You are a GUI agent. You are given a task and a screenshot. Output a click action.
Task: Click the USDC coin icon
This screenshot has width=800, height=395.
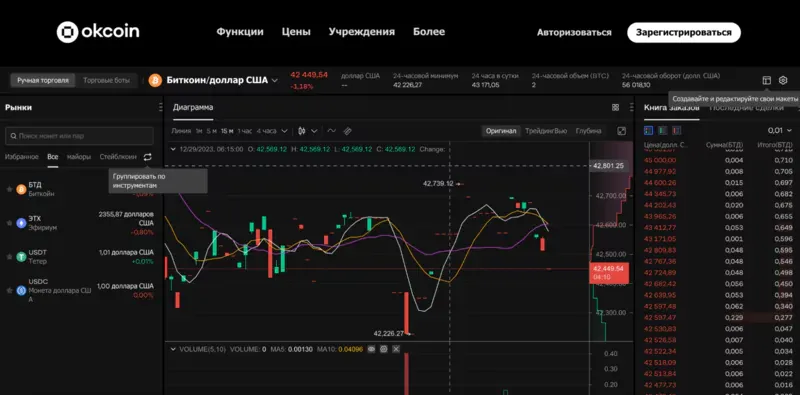(21, 290)
